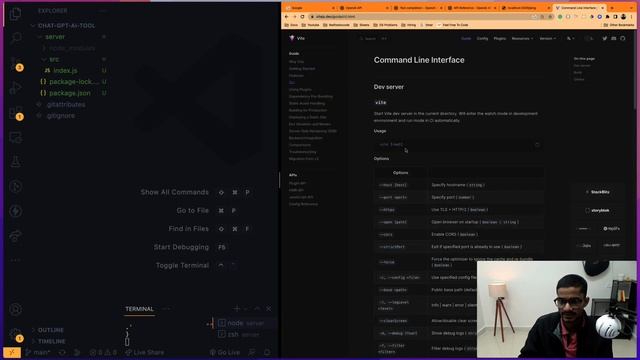Open Run and Debug view
640x360 pixels.
(x=16, y=87)
